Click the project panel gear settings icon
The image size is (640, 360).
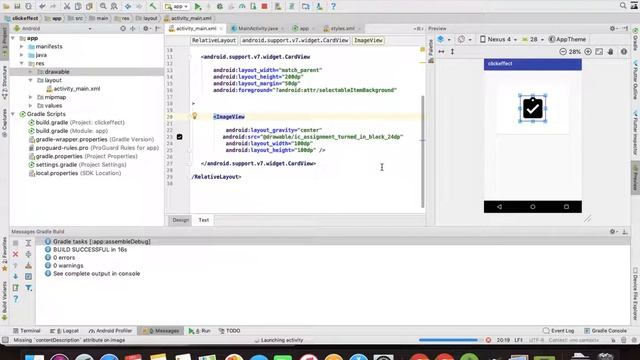tap(146, 29)
